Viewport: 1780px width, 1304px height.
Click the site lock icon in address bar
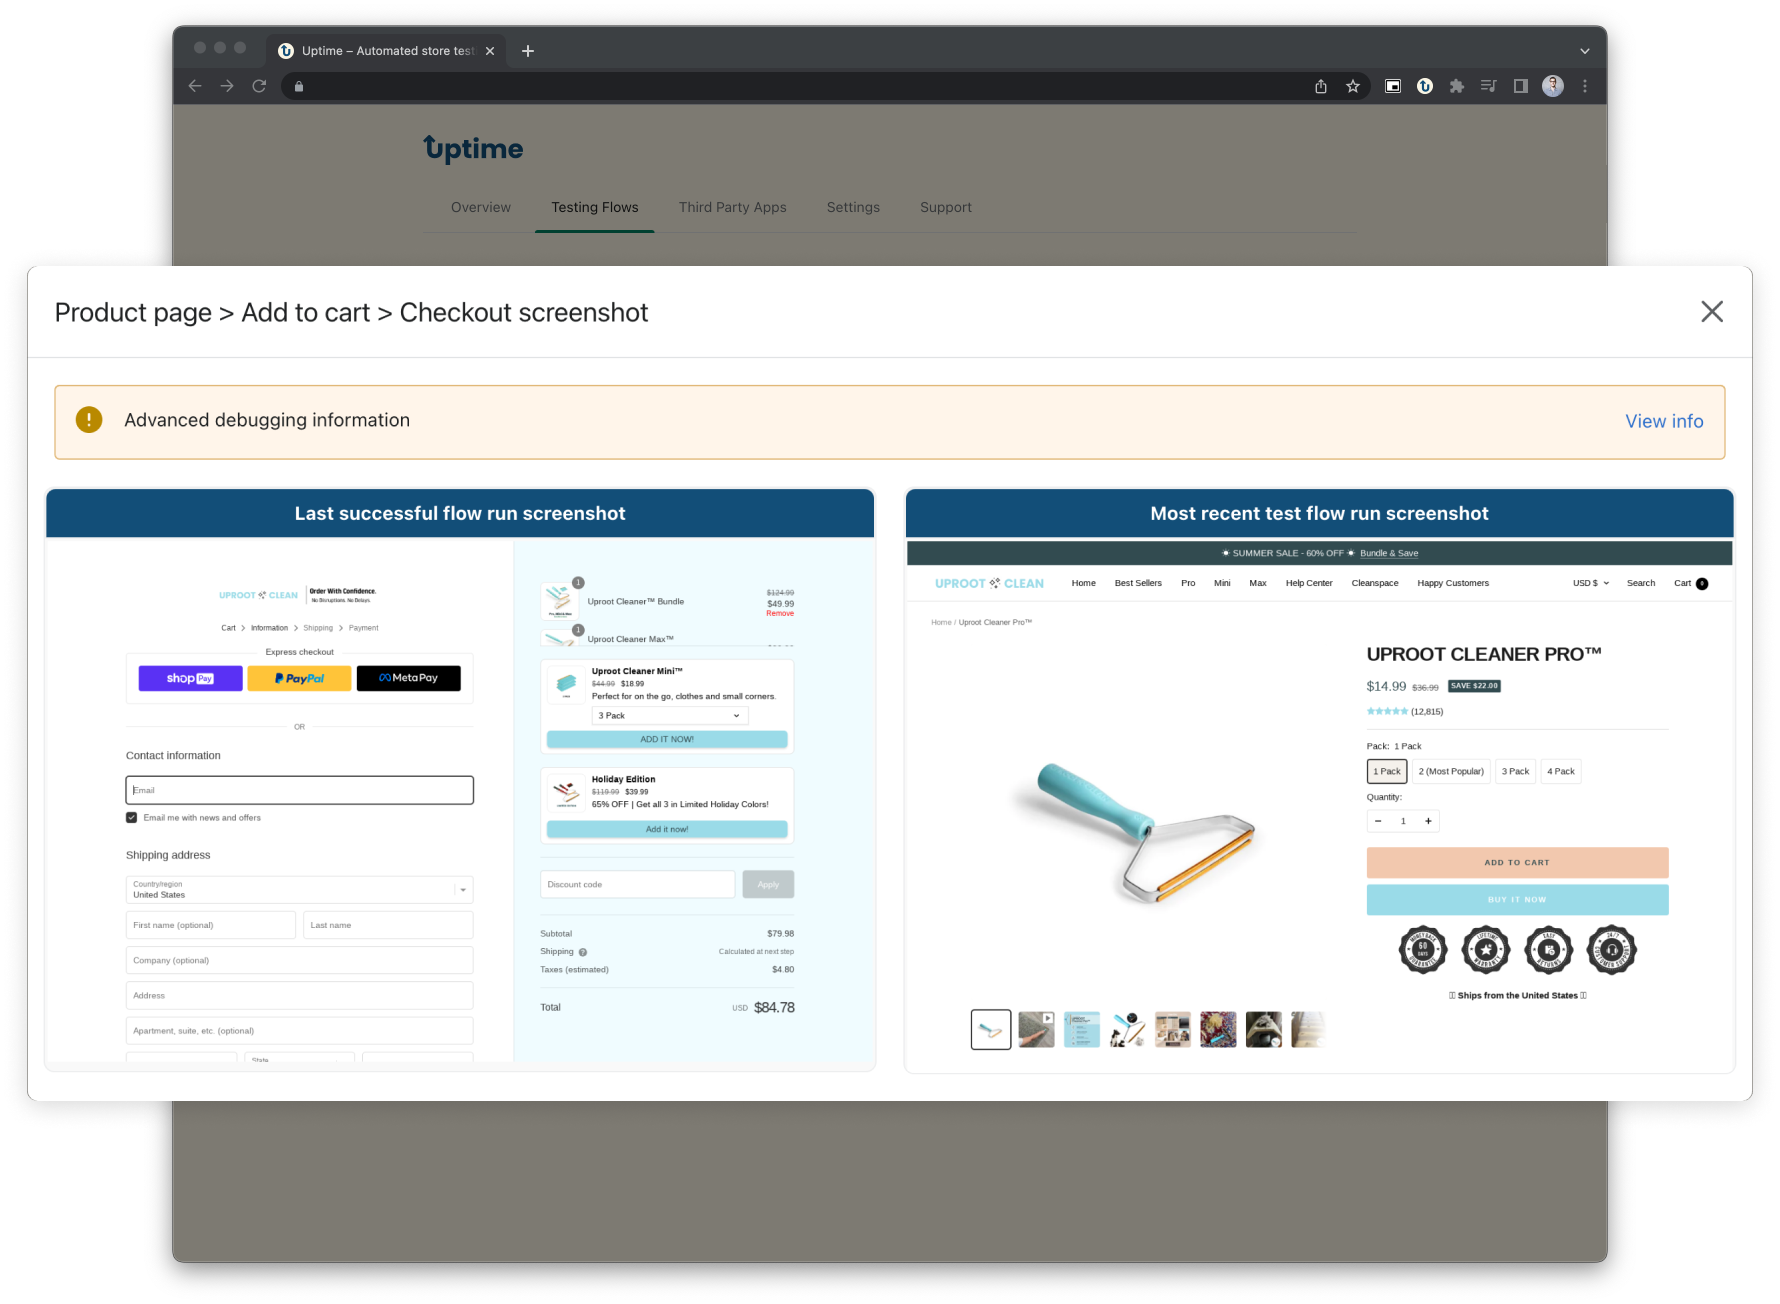[x=298, y=86]
